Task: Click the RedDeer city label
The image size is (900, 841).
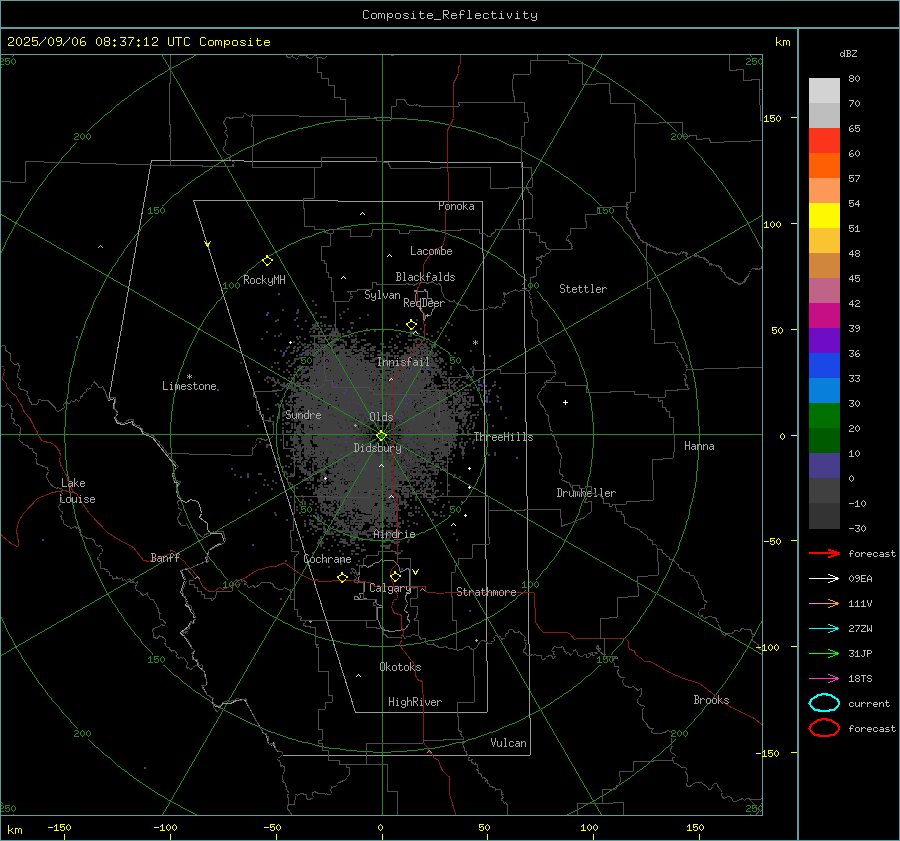Action: [x=424, y=303]
